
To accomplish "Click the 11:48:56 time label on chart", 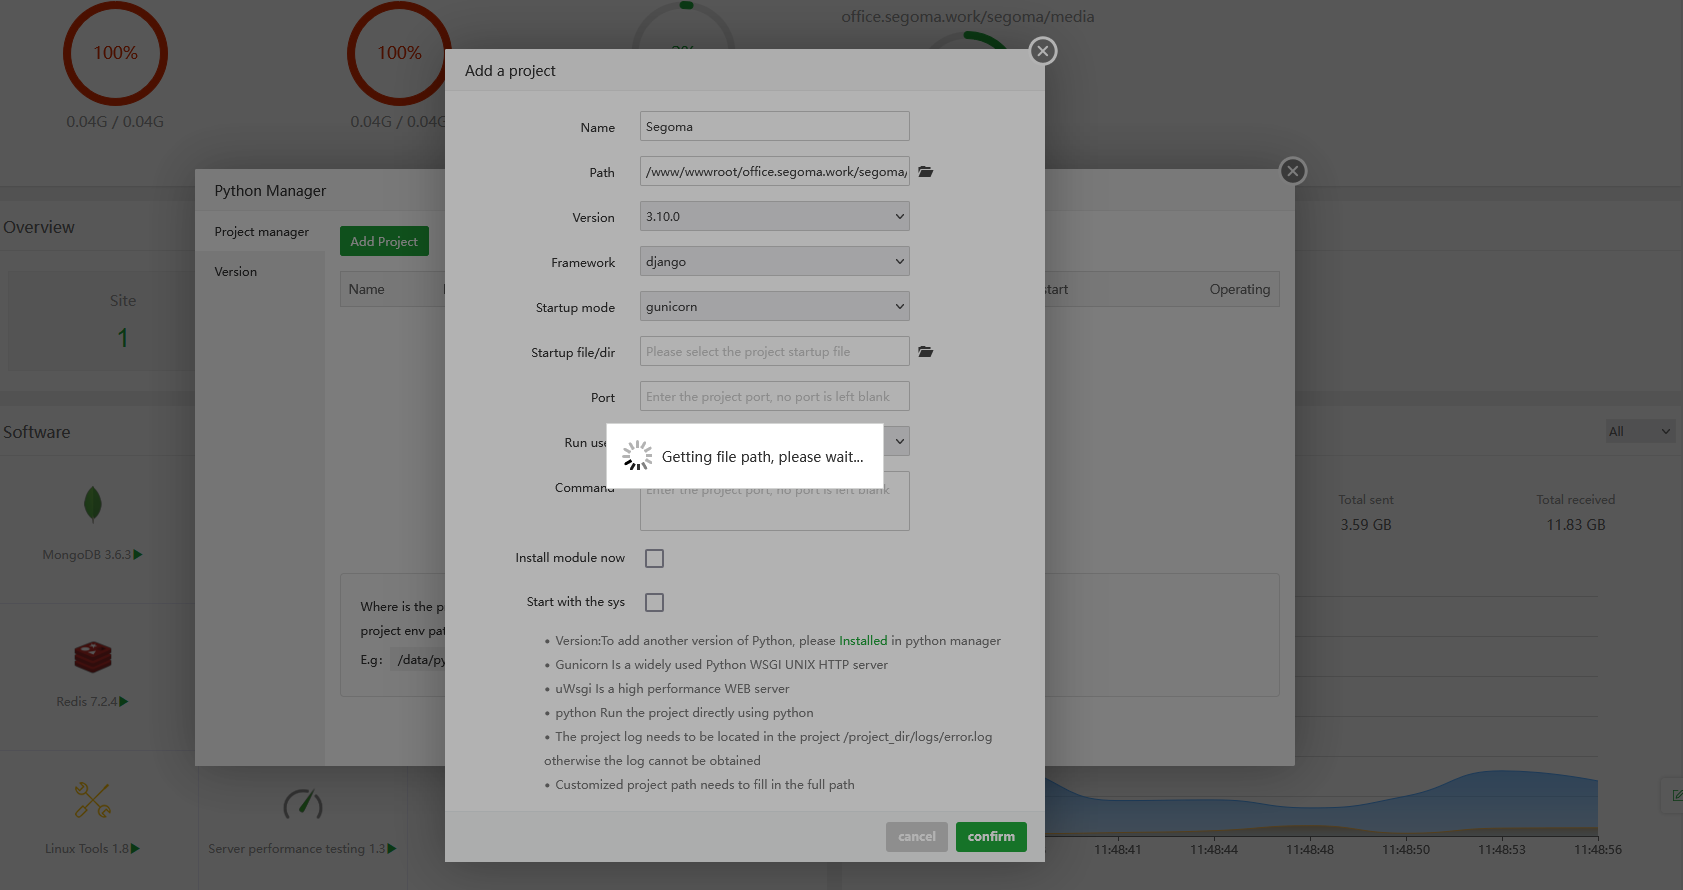I will pos(1598,850).
